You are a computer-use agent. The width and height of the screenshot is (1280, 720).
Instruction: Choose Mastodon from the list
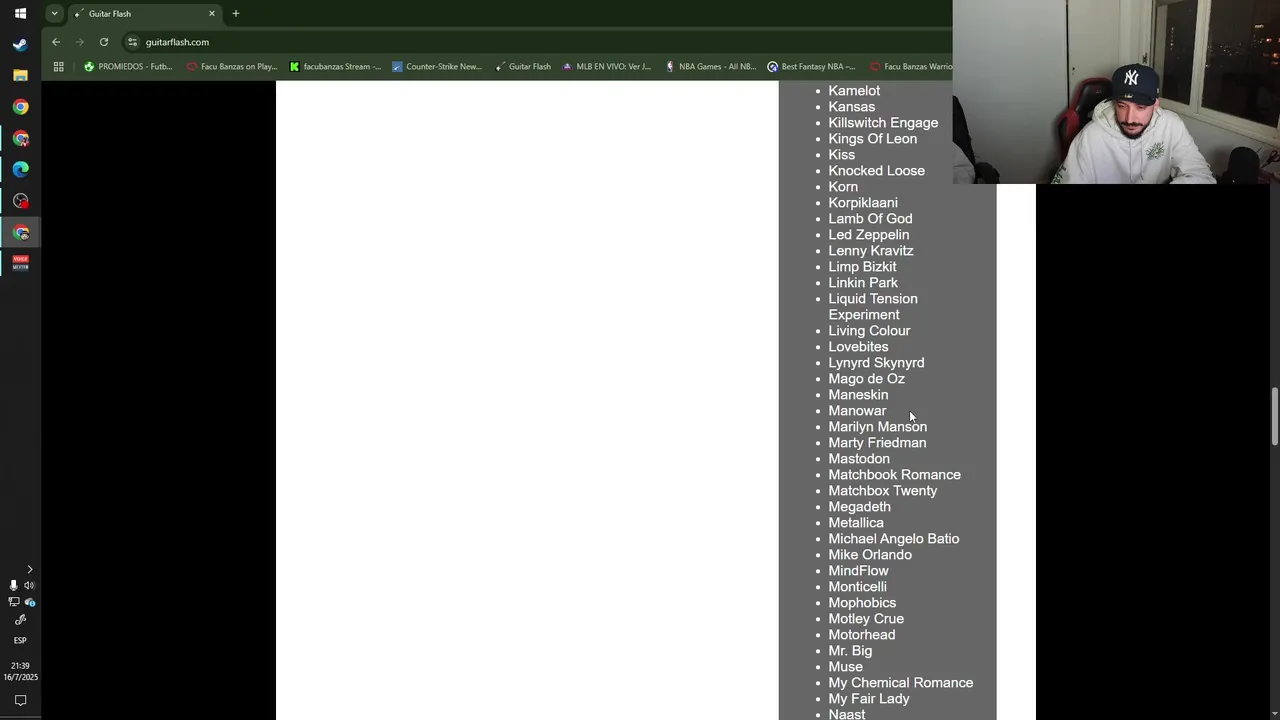click(x=859, y=459)
